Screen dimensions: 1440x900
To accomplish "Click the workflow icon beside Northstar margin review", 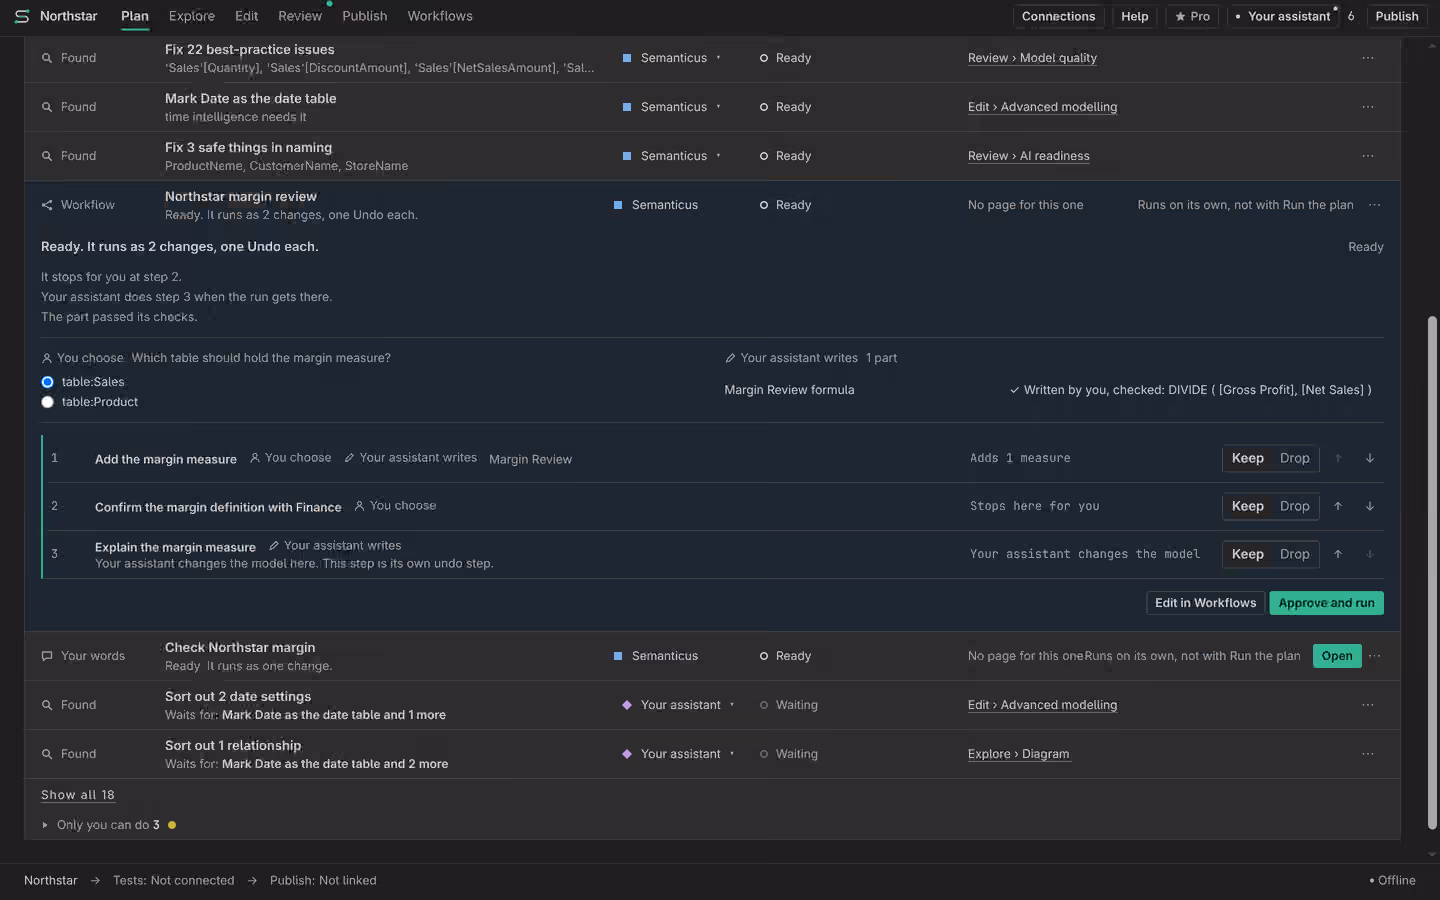I will [47, 205].
